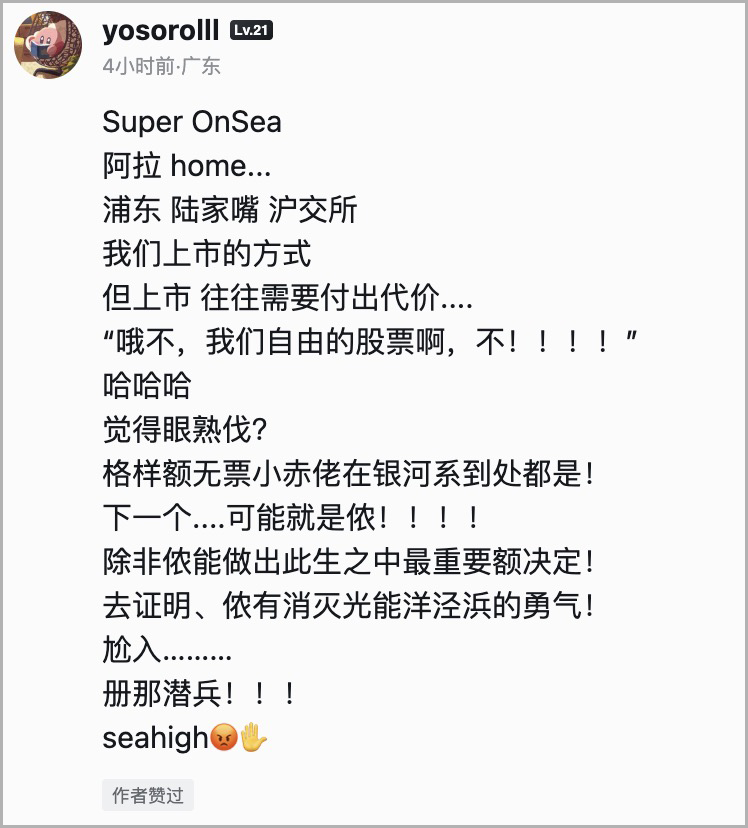Click the "册那潜兵!!!" line
748x828 pixels.
pos(199,694)
